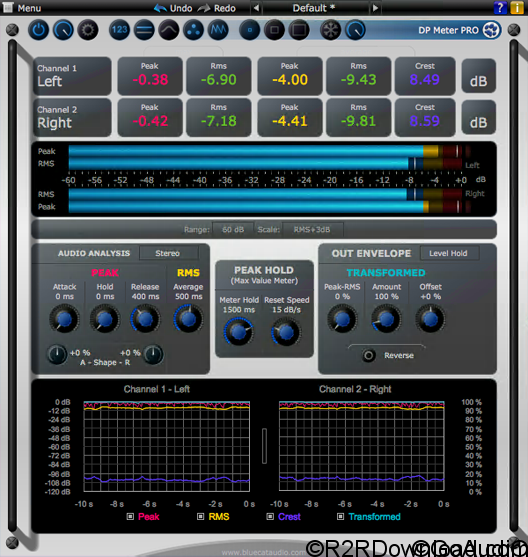Click Channel 2 Right label box
This screenshot has width=528, height=557.
(72, 118)
